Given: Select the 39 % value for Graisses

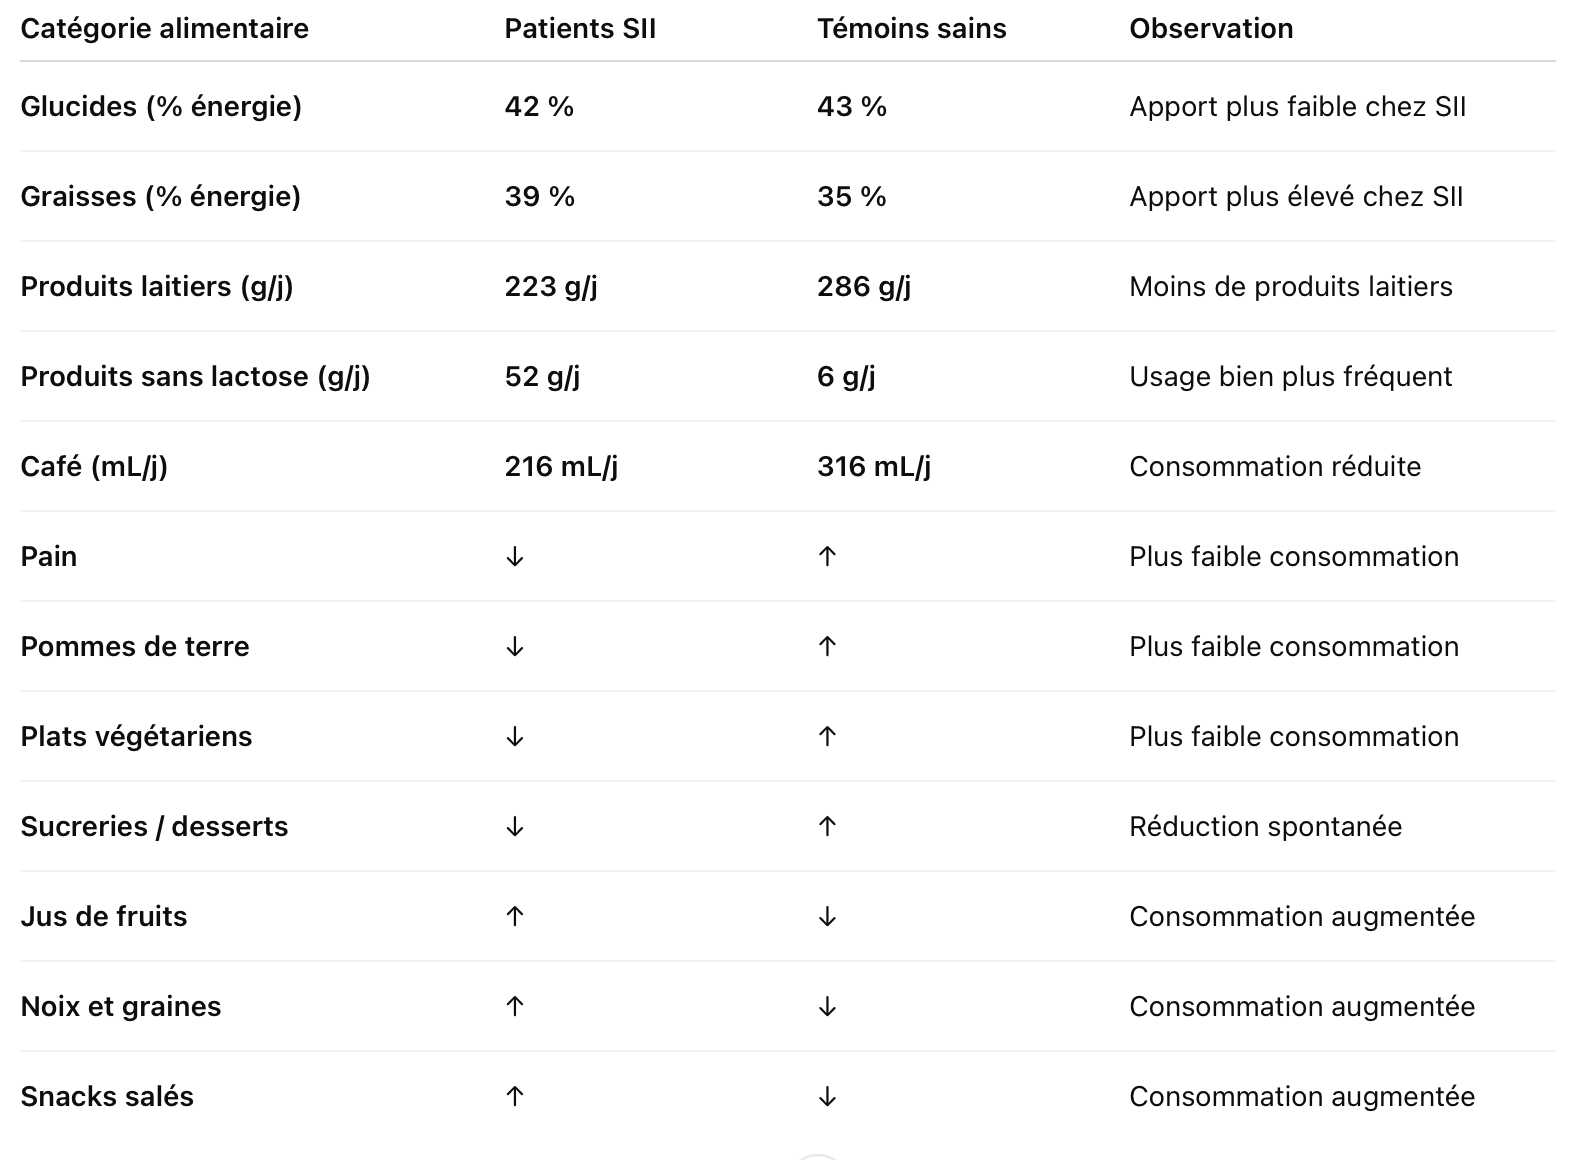Looking at the screenshot, I should coord(539,197).
